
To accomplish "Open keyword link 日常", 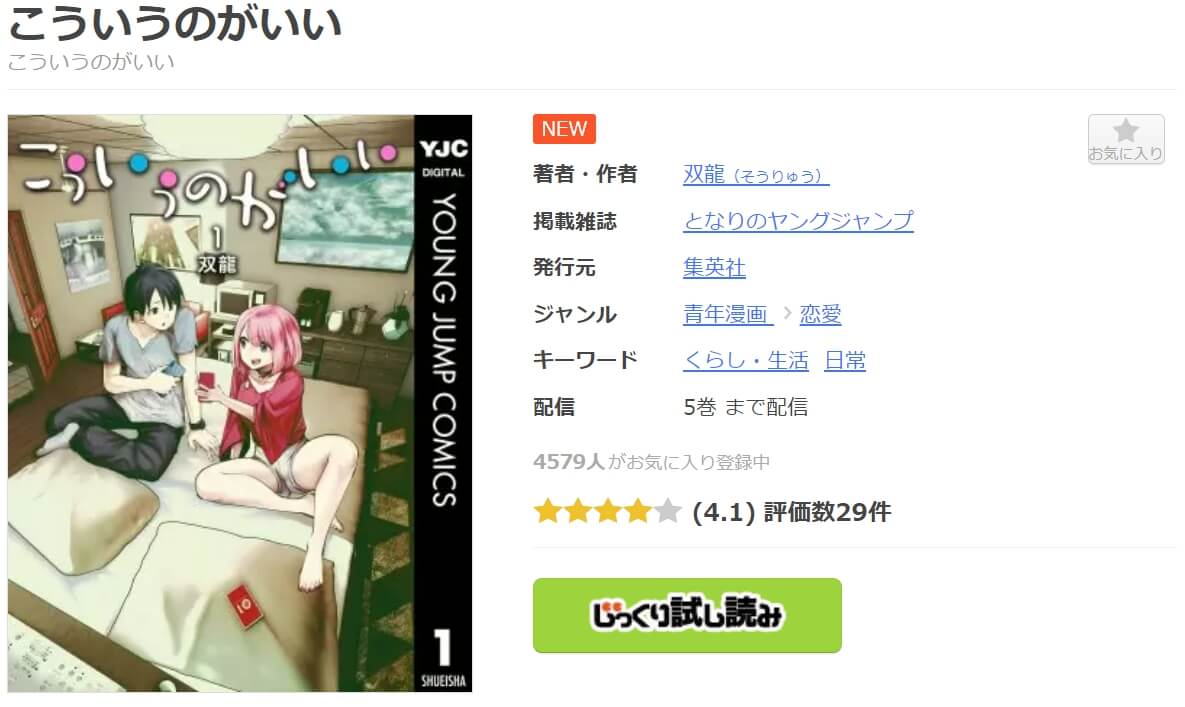I will click(x=845, y=360).
